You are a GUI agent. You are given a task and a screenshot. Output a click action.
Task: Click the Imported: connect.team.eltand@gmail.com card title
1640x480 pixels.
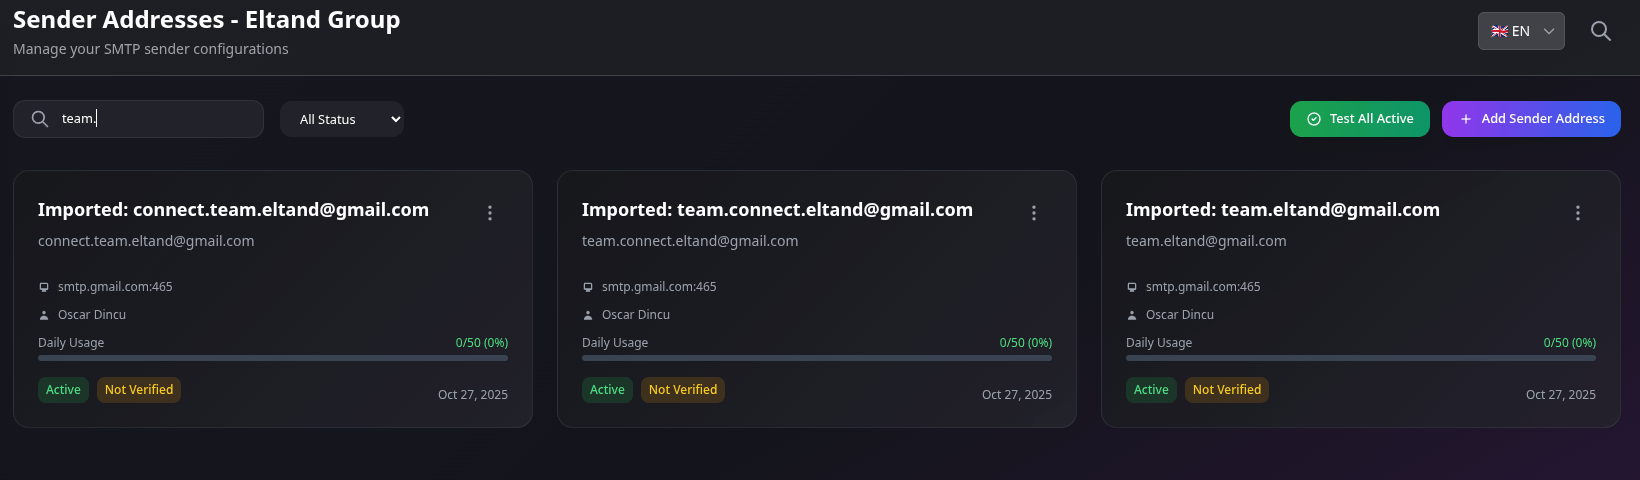tap(233, 210)
